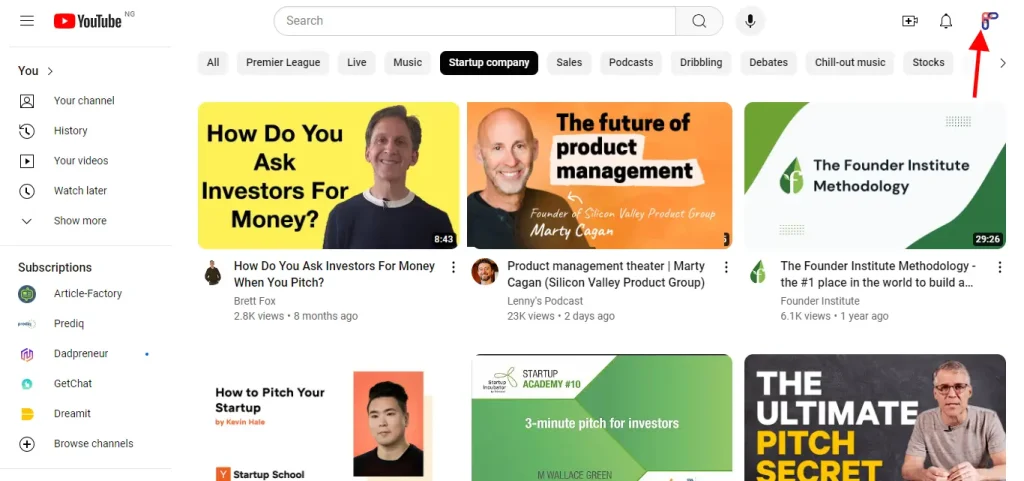
Task: Open options for Marty Cagan video
Action: [x=726, y=267]
